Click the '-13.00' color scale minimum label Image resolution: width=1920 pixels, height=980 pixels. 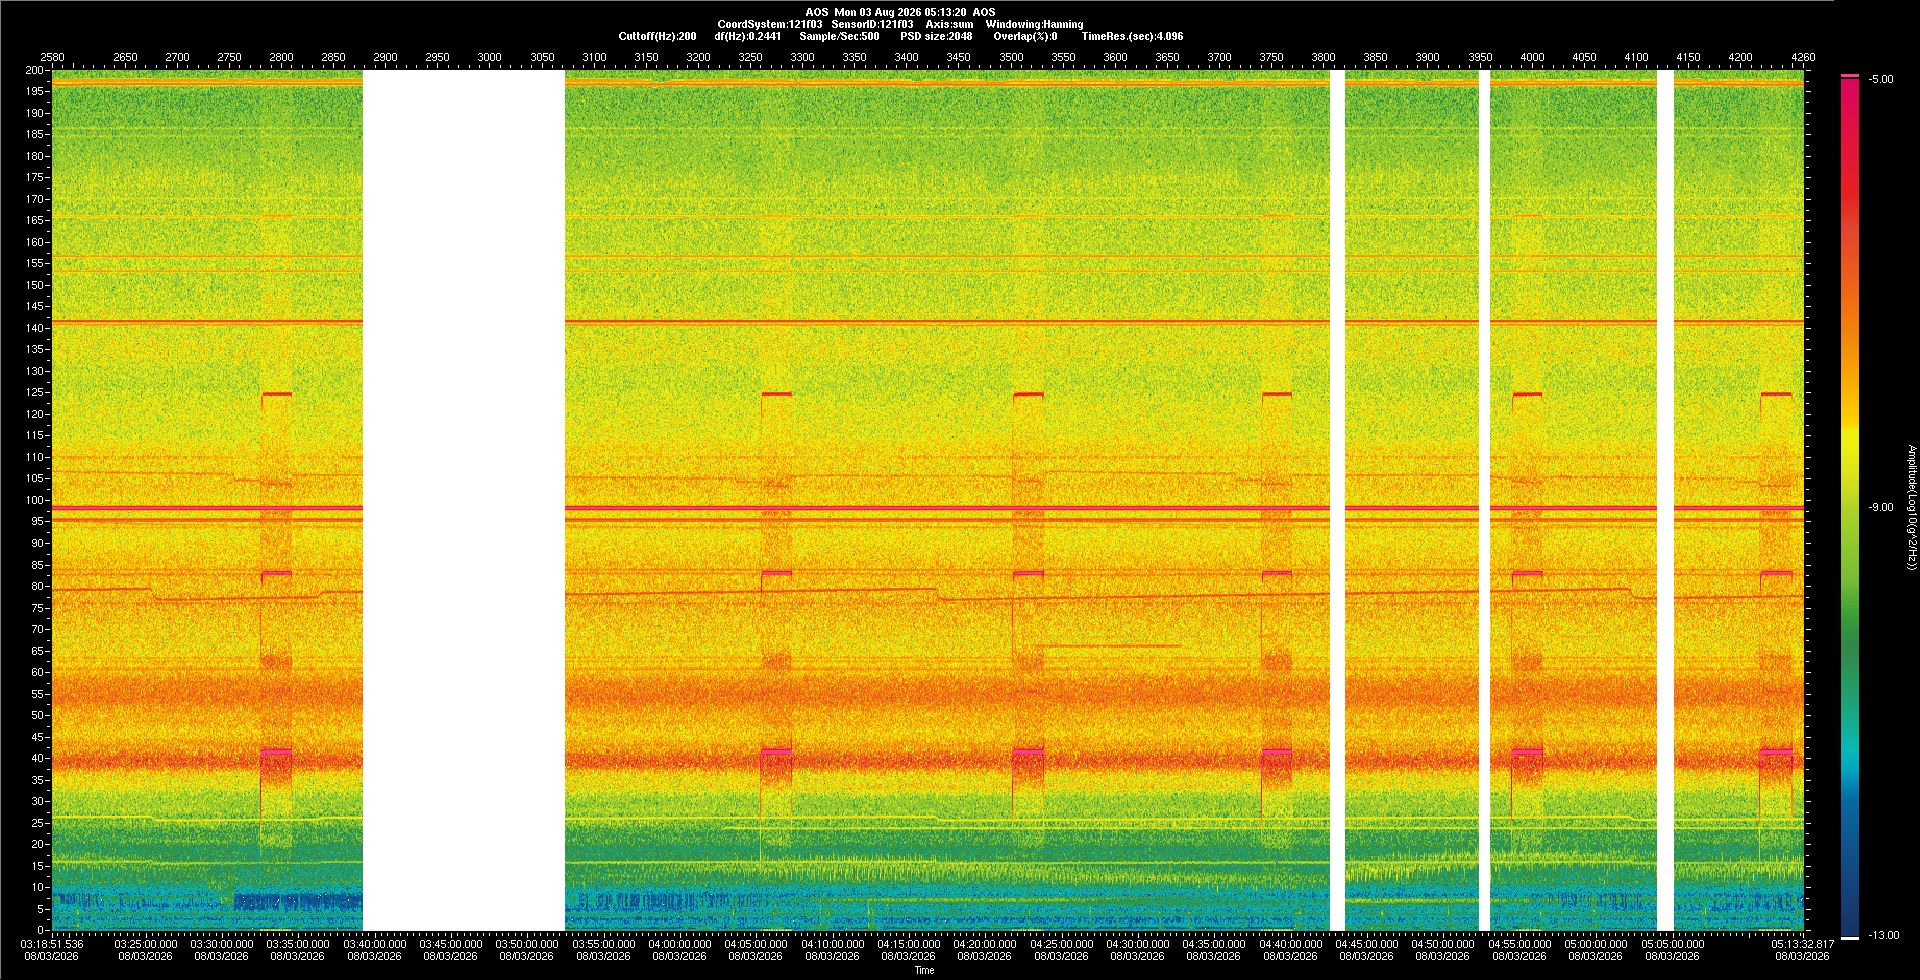point(1884,935)
